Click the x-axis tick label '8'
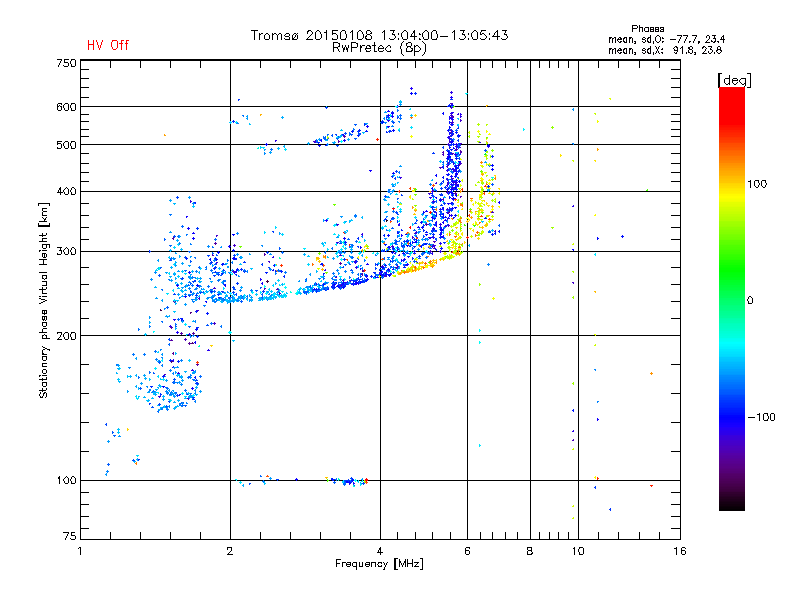The image size is (800, 600). click(x=530, y=551)
